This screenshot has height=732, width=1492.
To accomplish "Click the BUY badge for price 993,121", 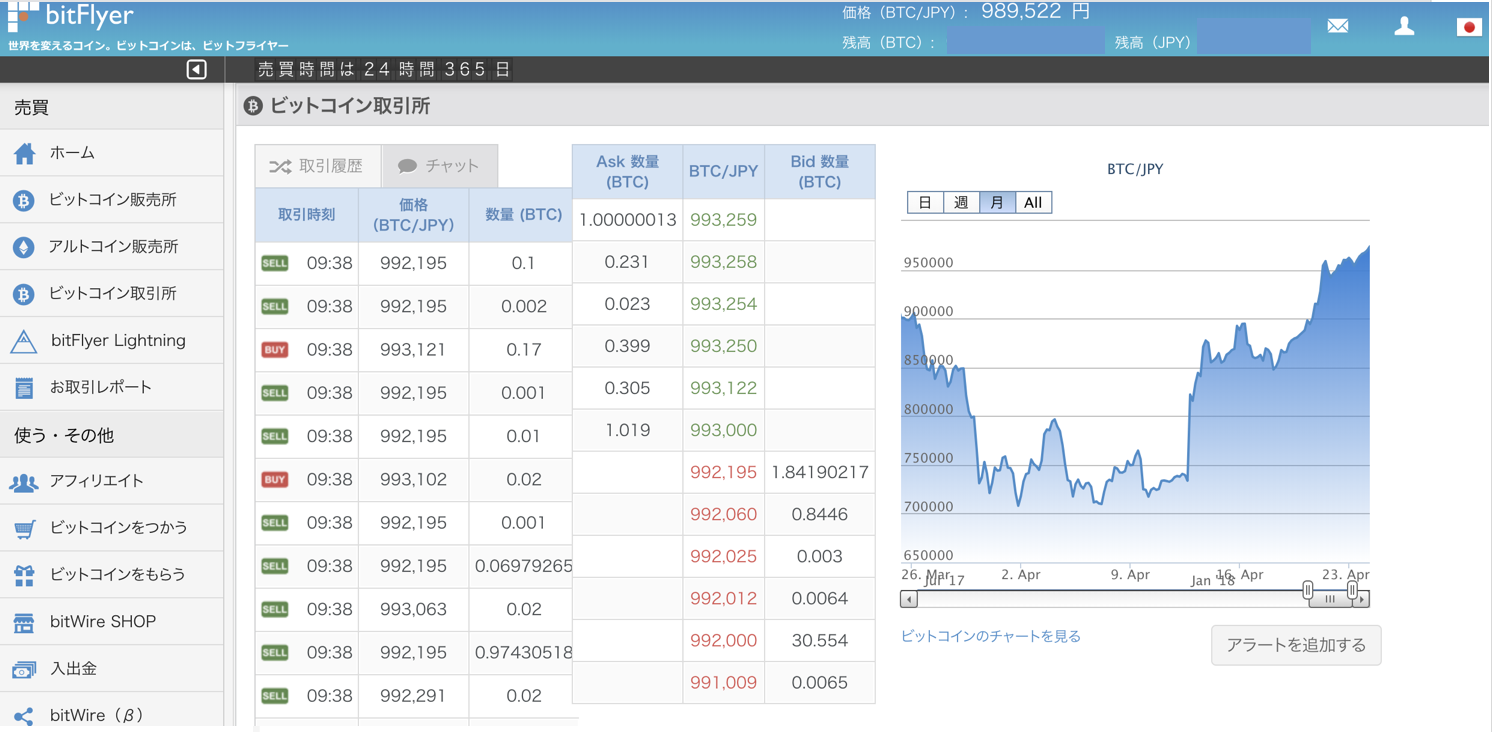I will (275, 350).
